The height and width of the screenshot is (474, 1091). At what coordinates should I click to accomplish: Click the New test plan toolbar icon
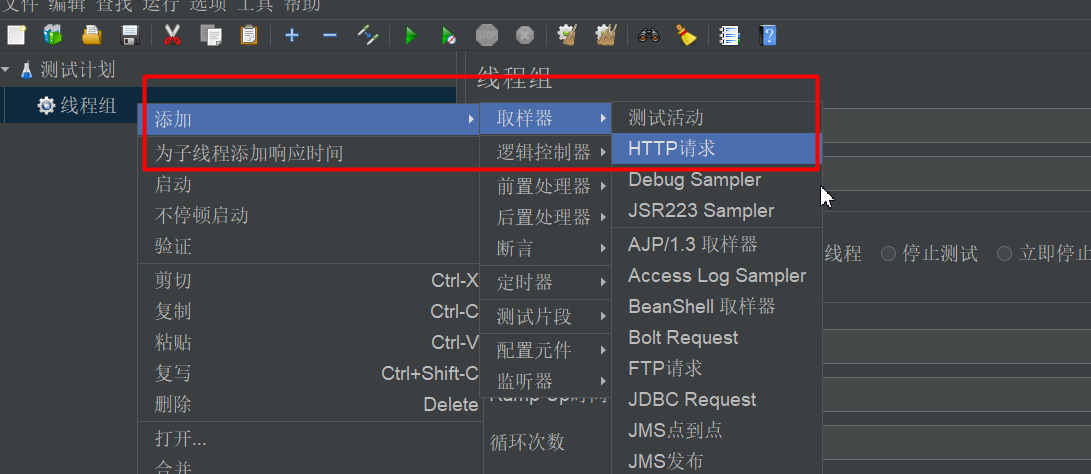pos(16,36)
